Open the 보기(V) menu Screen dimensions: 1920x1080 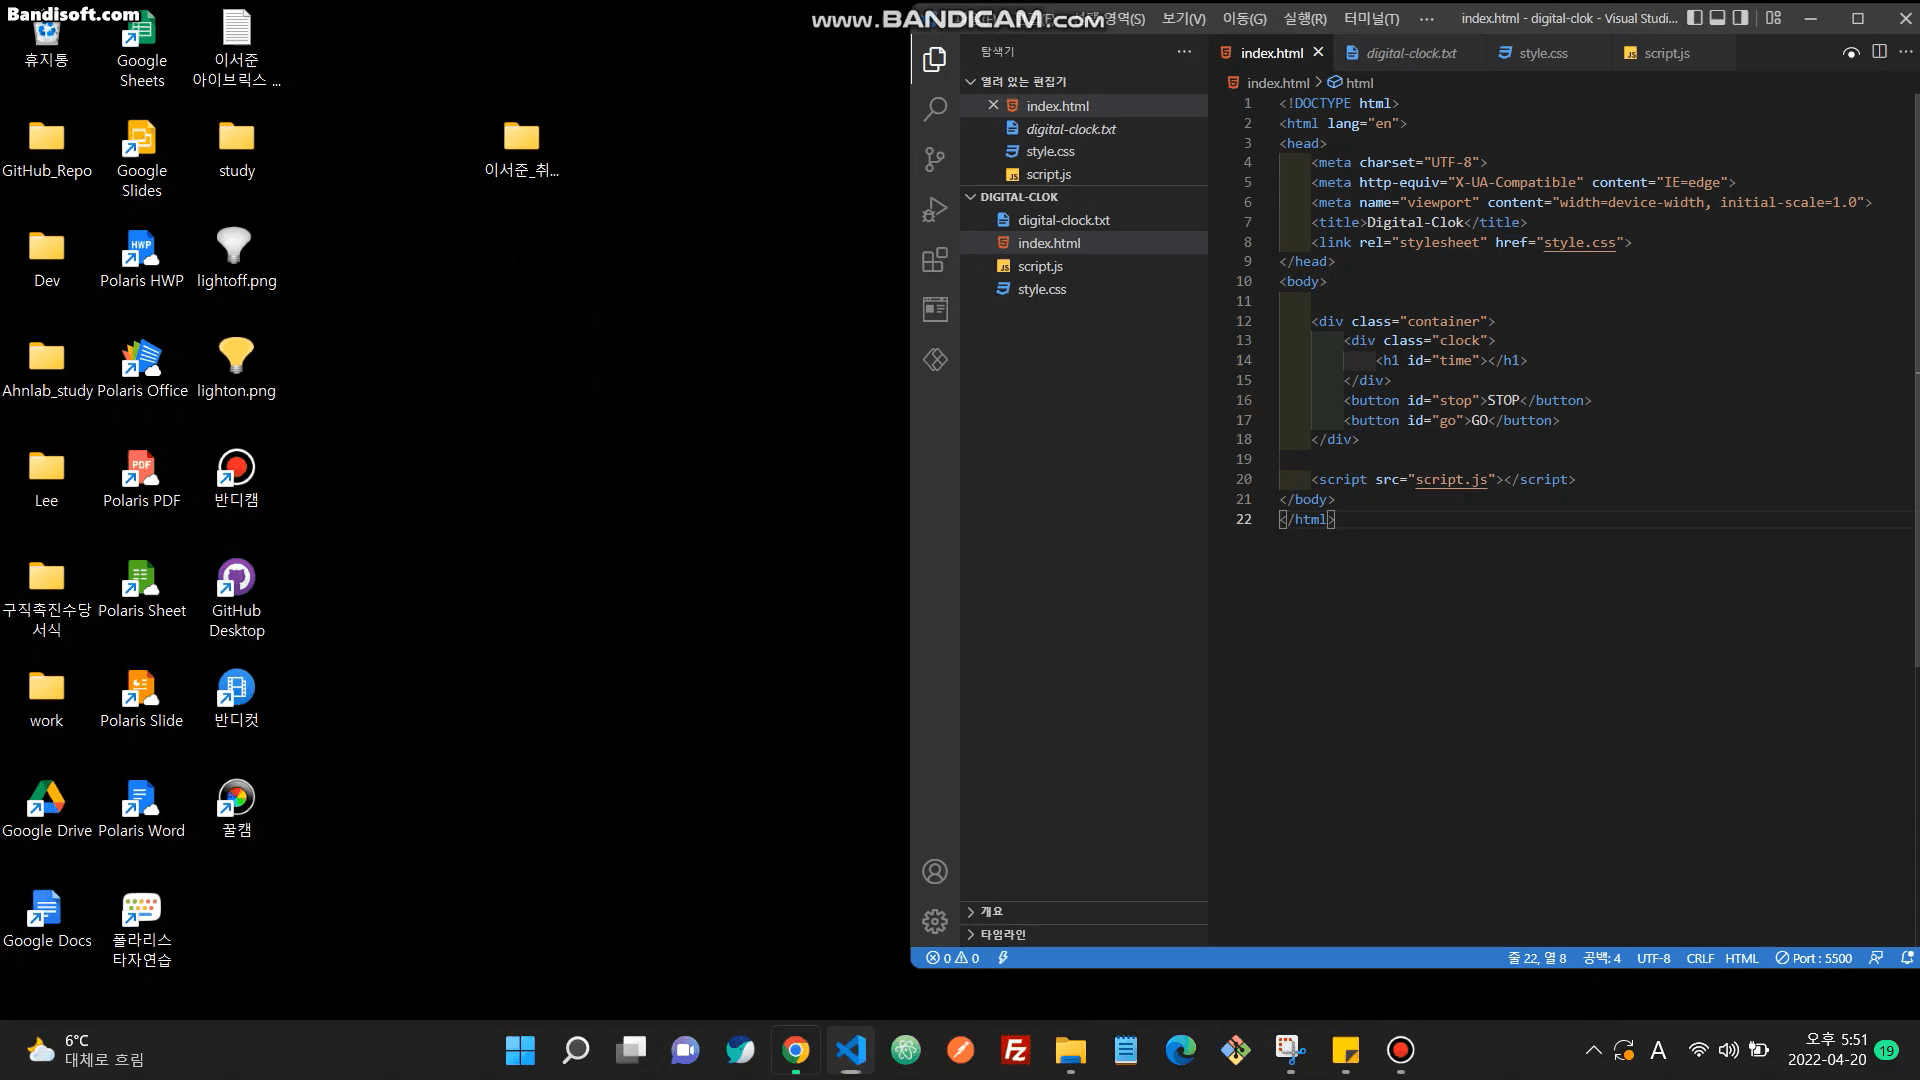(x=1183, y=19)
